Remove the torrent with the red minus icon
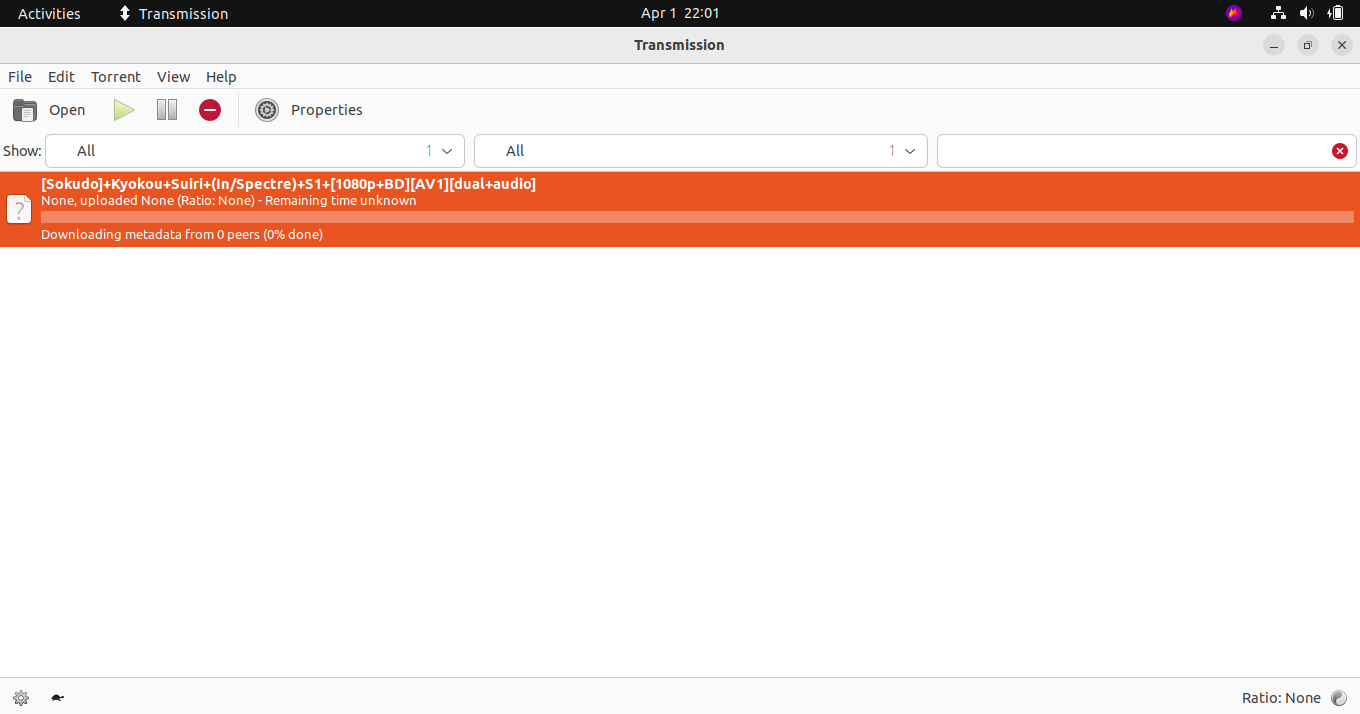The image size is (1360, 714). tap(209, 110)
